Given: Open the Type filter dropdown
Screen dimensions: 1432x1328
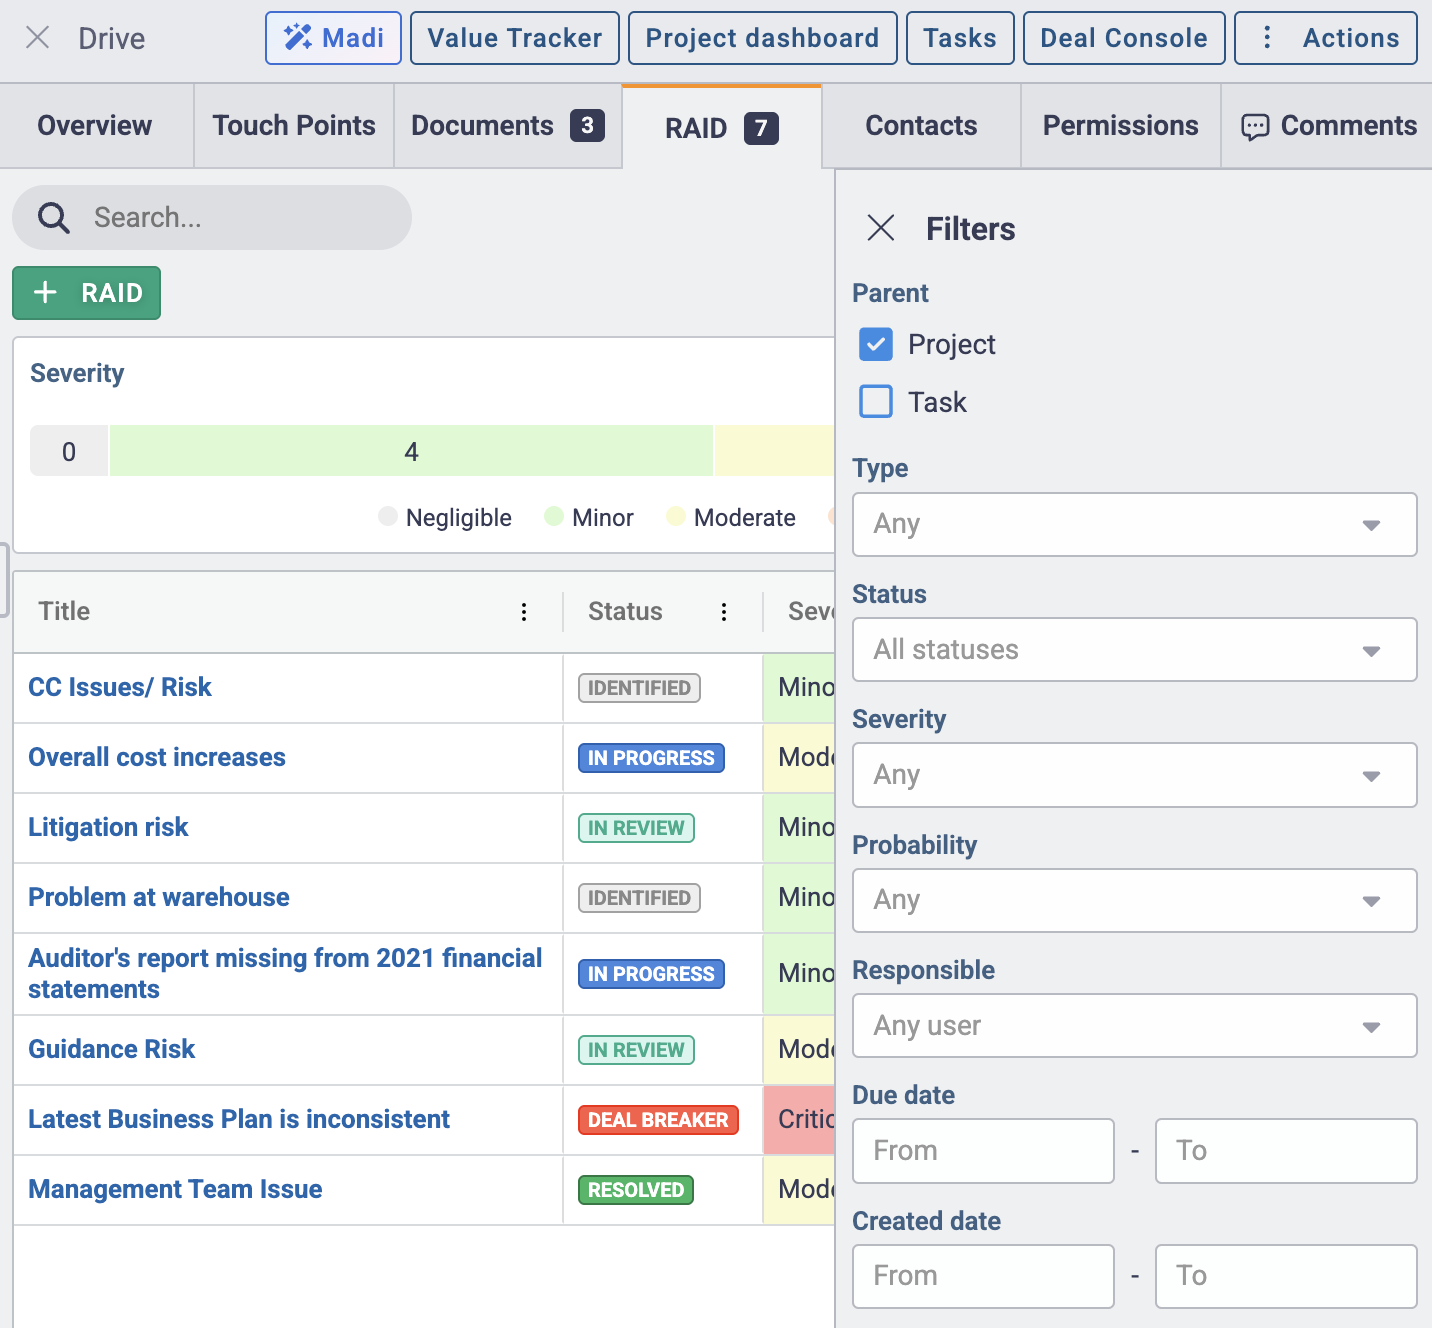Looking at the screenshot, I should (1135, 524).
